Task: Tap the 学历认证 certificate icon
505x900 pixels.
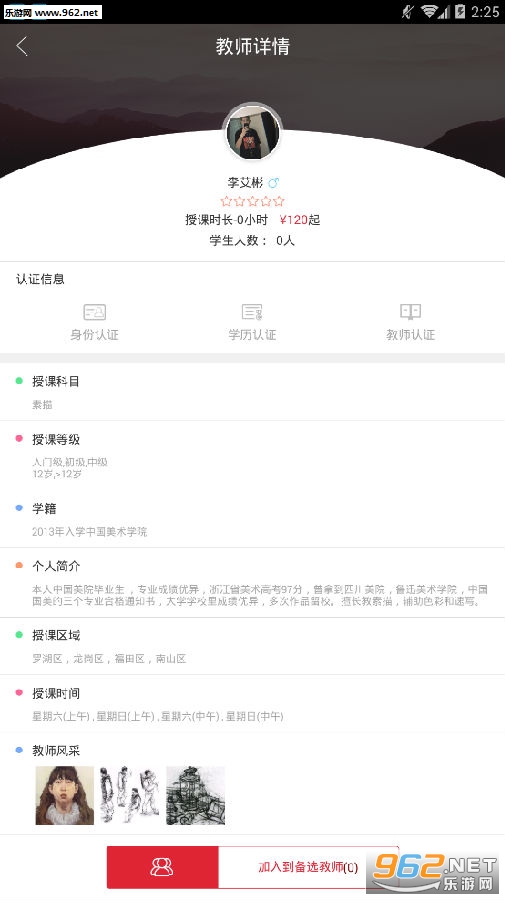Action: 252,312
